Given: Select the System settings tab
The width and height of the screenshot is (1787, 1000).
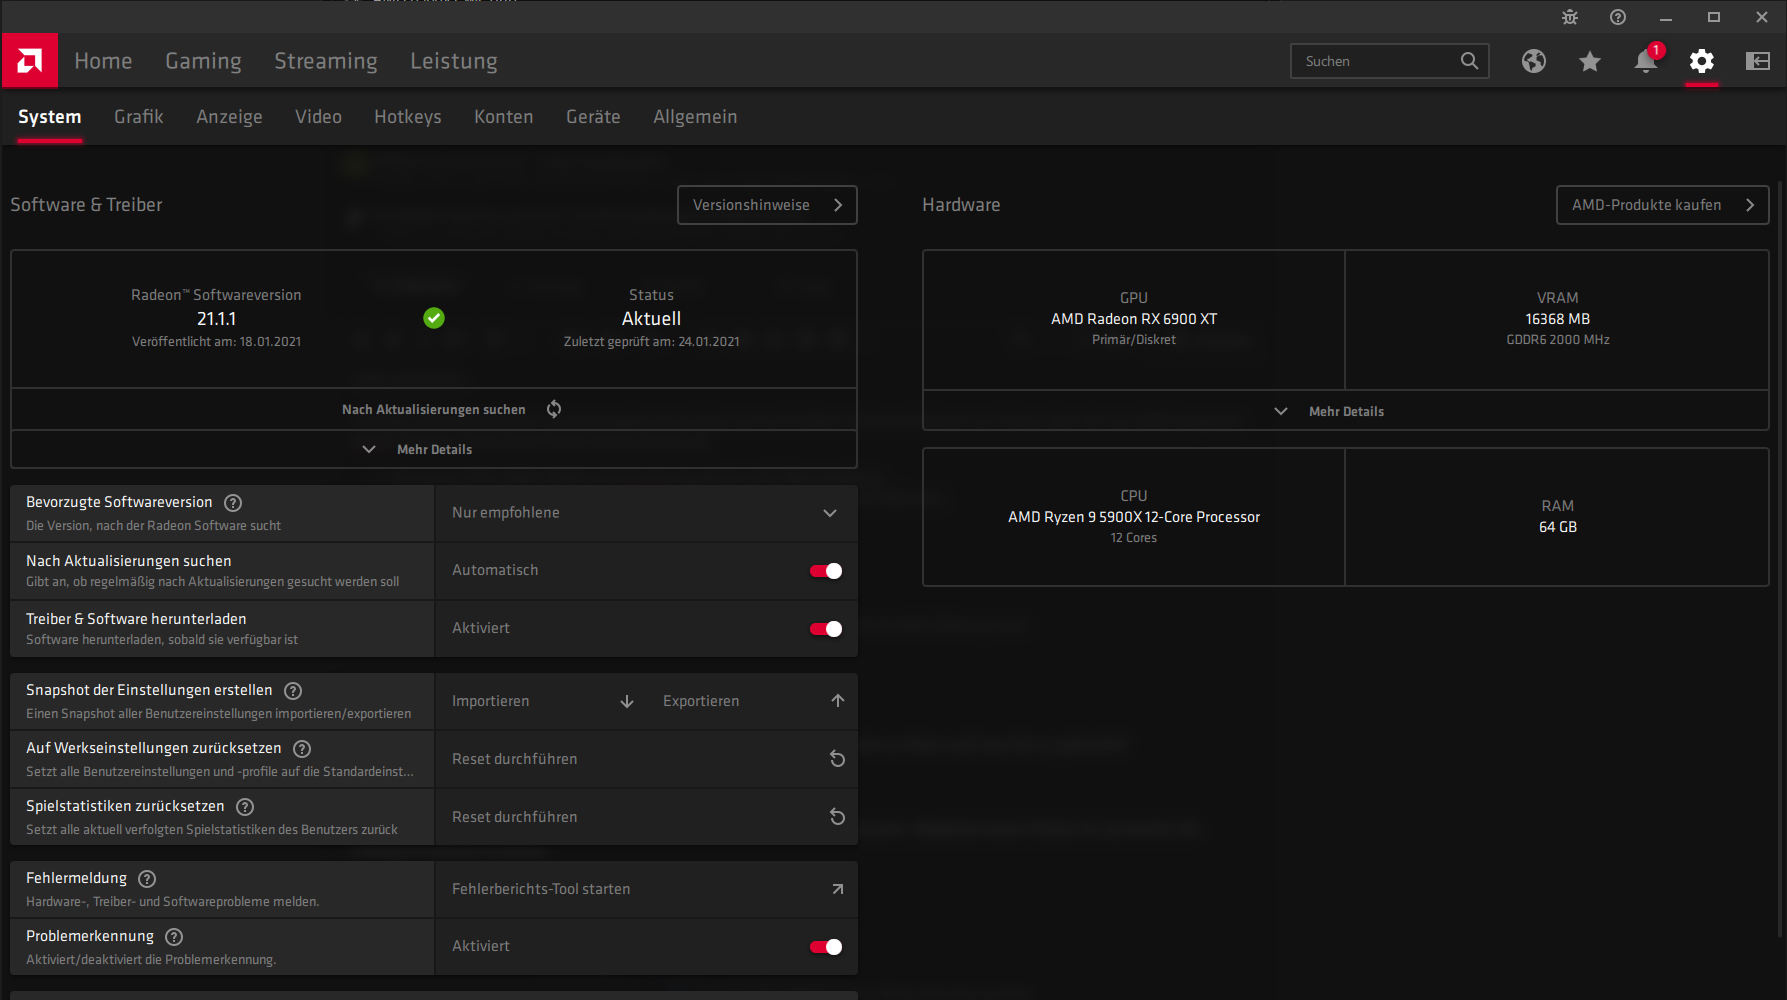Looking at the screenshot, I should click(x=50, y=117).
